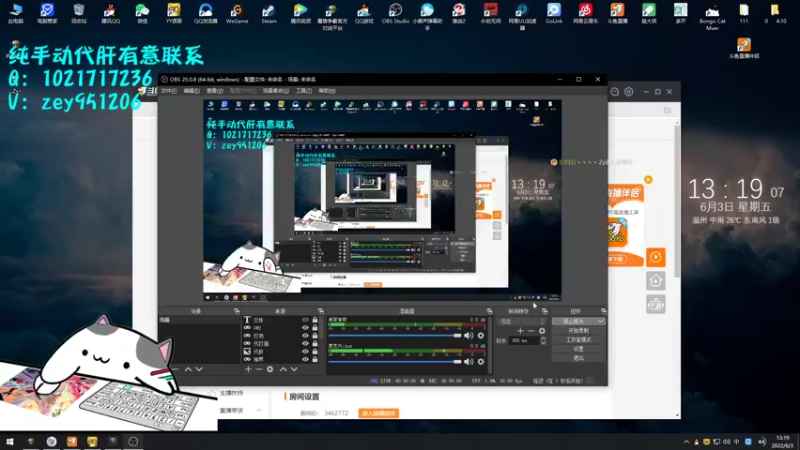Viewport: 800px width, 450px height.
Task: Open Douyu window hexagon settings icon
Action: click(x=629, y=91)
